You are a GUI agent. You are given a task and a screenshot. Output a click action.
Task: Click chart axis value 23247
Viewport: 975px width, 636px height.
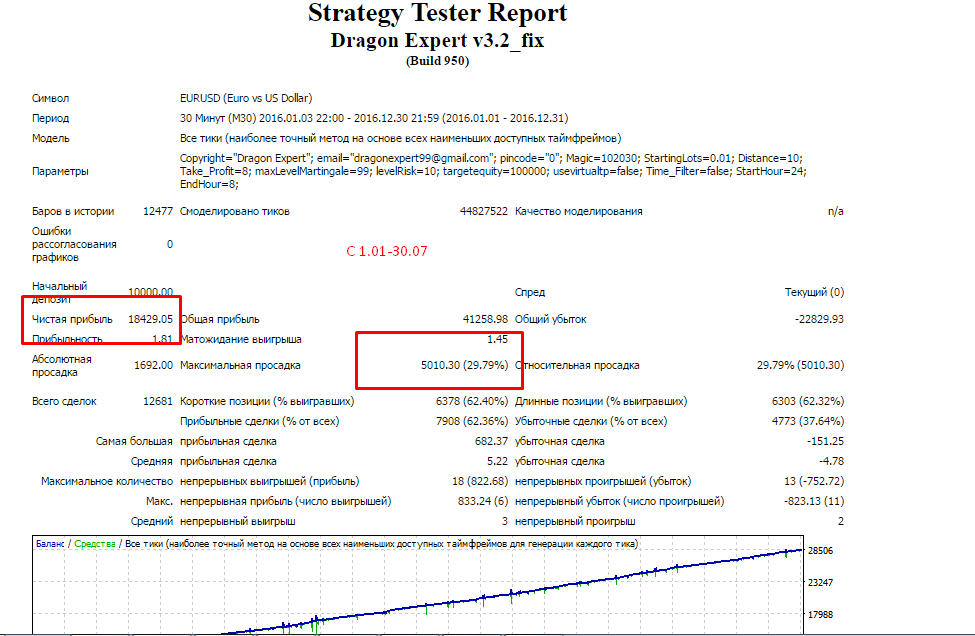click(820, 583)
